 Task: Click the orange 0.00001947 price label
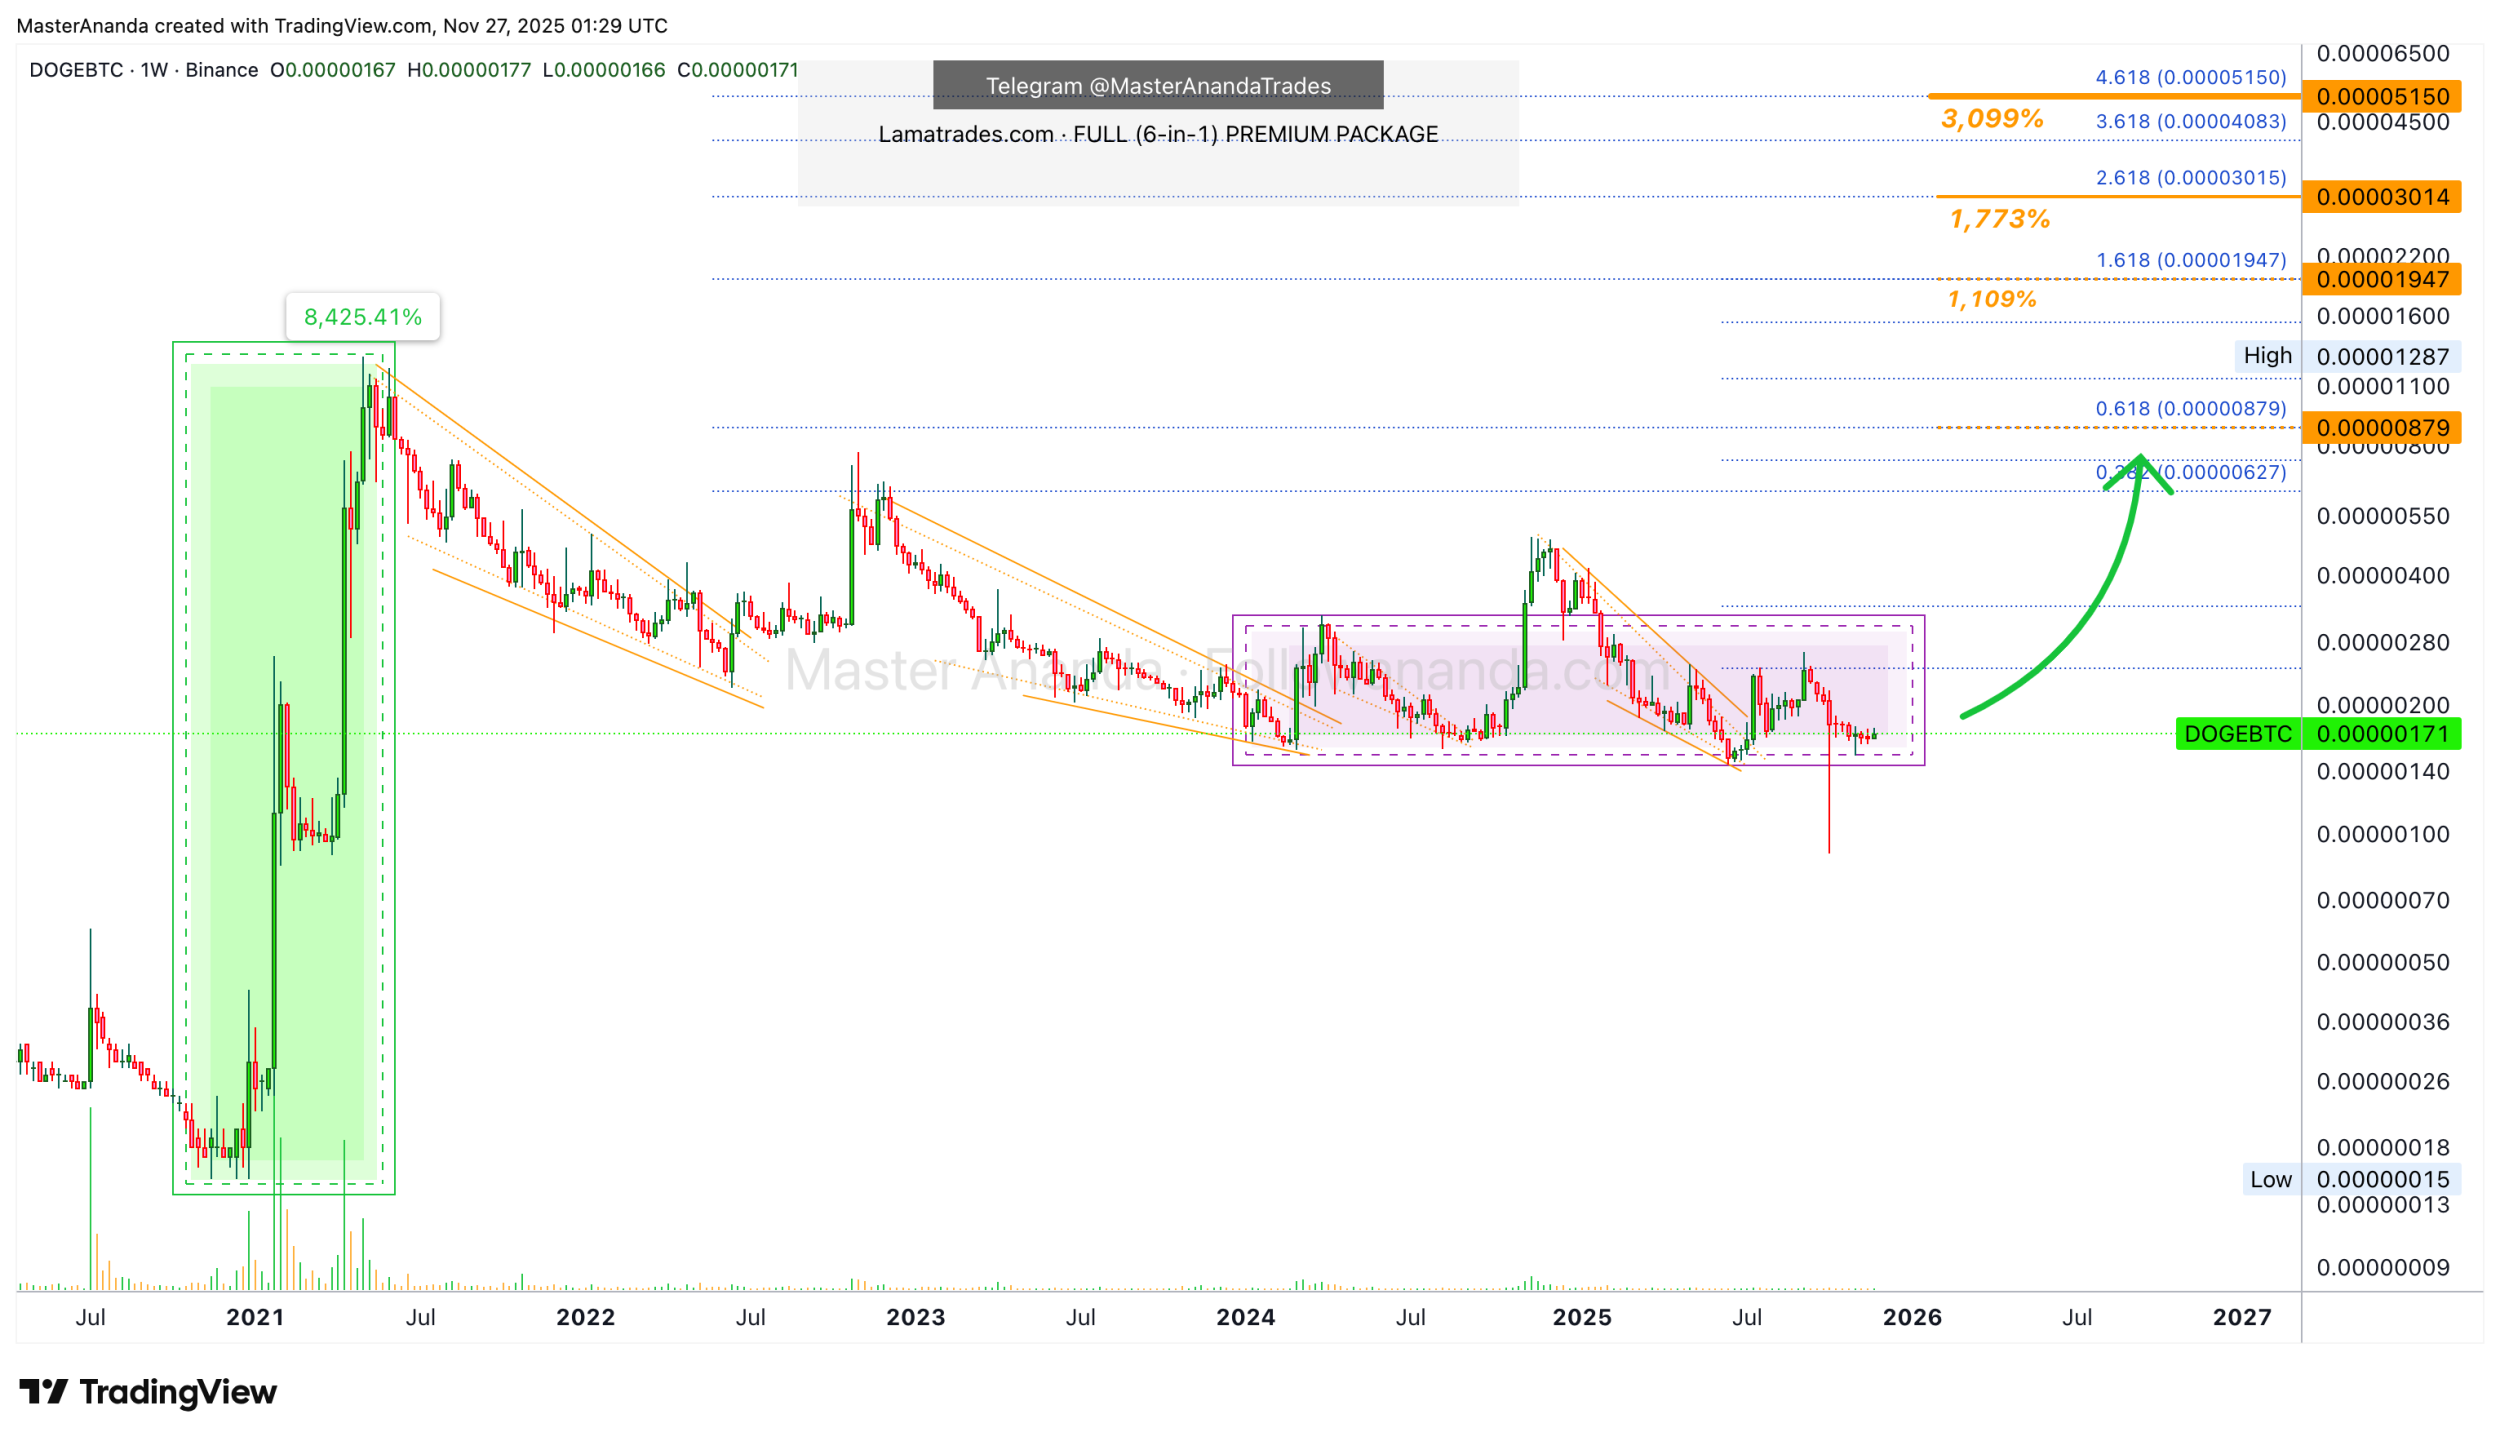point(2381,280)
